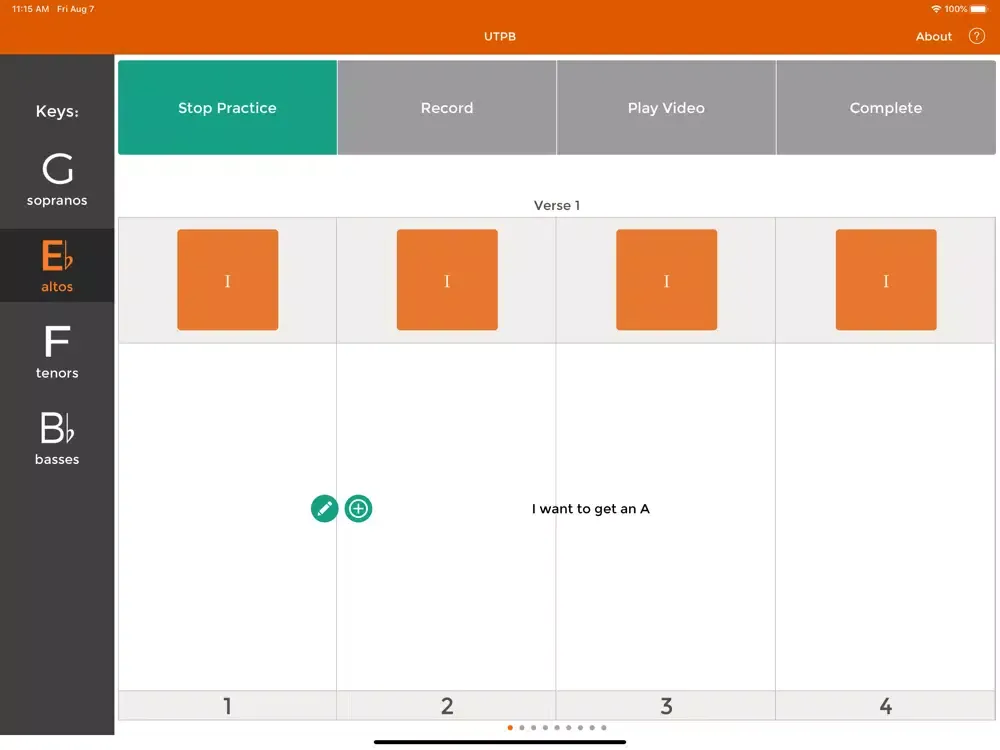Tap the active orange page dot
1000x750 pixels.
coord(510,728)
